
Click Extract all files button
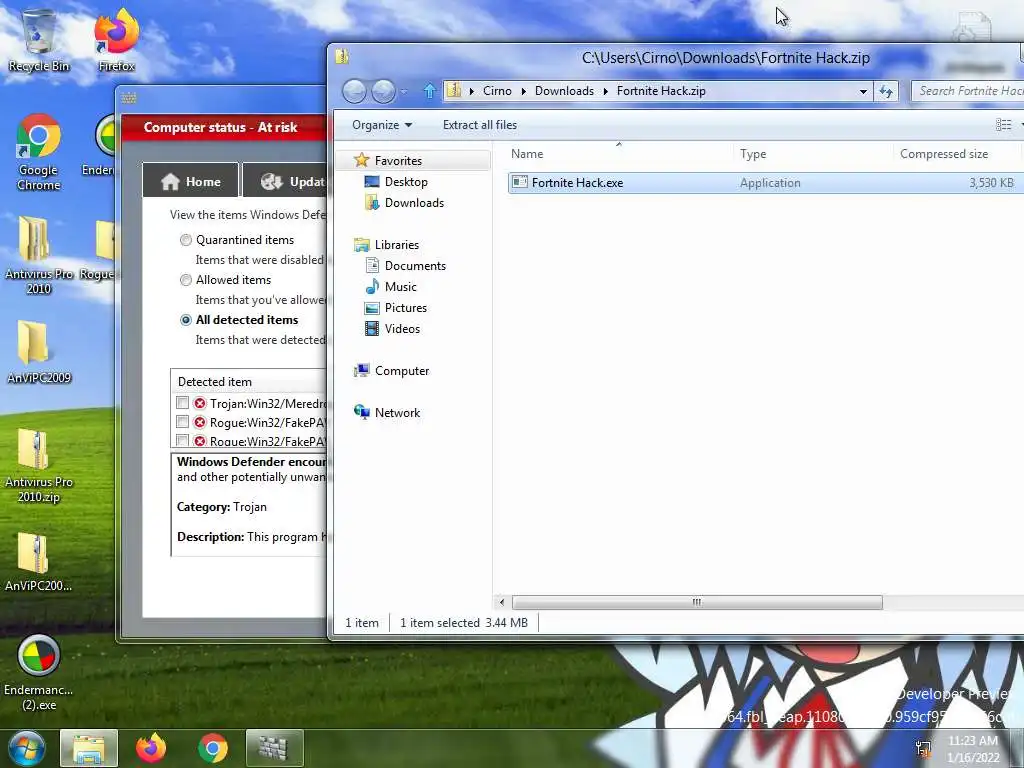(480, 125)
